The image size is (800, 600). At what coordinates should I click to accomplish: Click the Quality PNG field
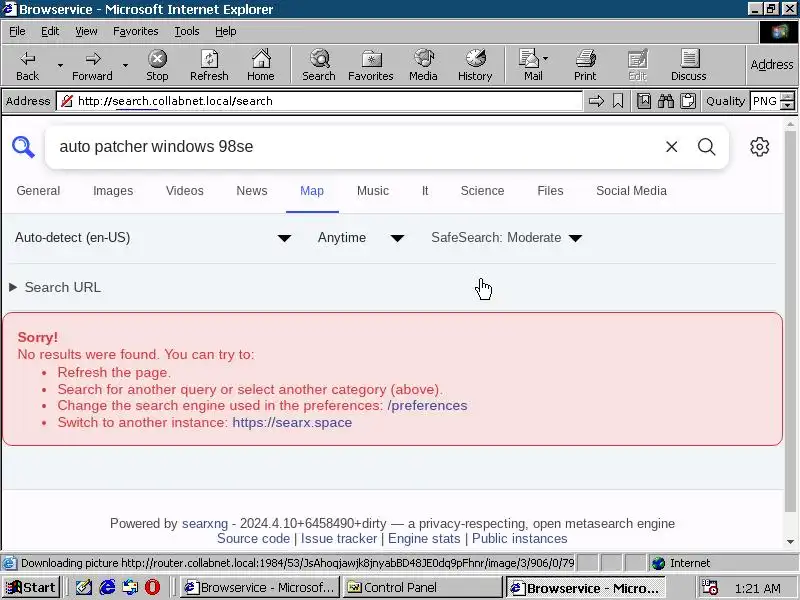click(765, 101)
